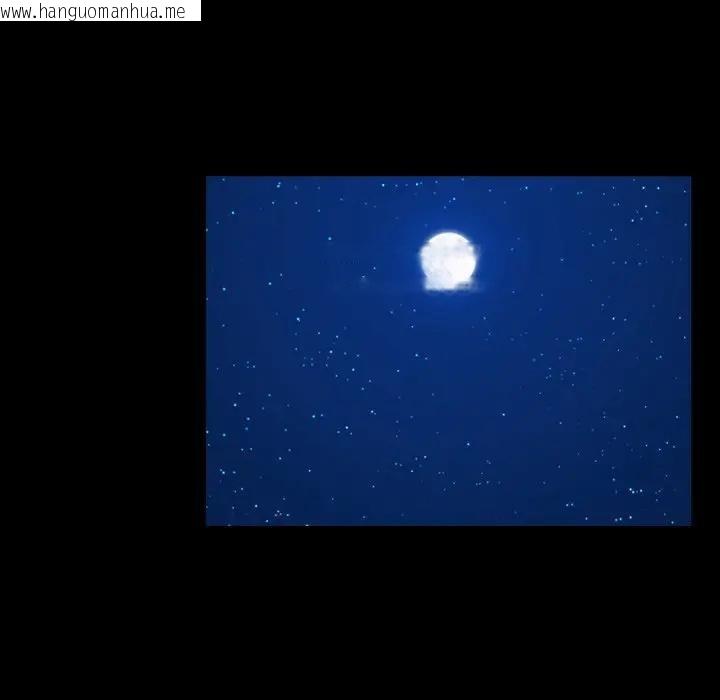Click the glowing full moon

(447, 257)
